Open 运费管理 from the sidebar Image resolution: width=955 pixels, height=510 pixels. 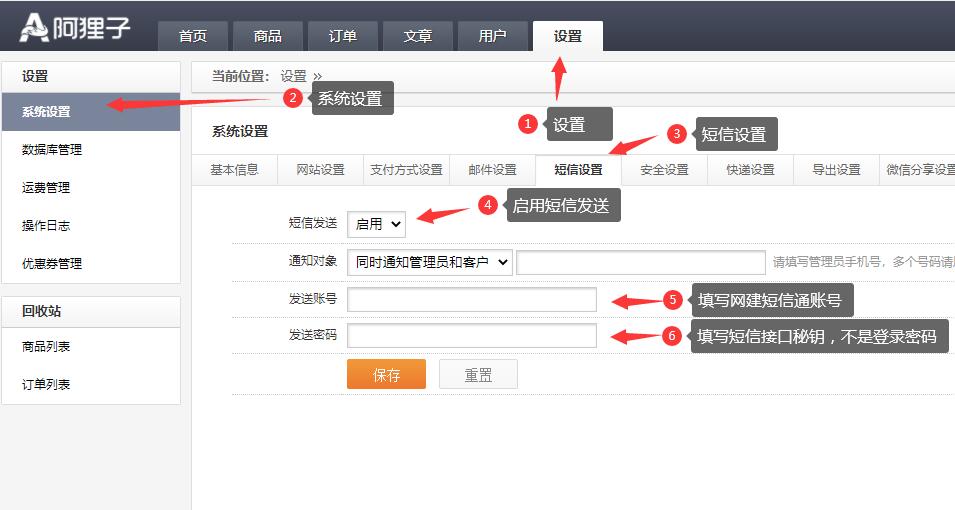click(x=46, y=188)
